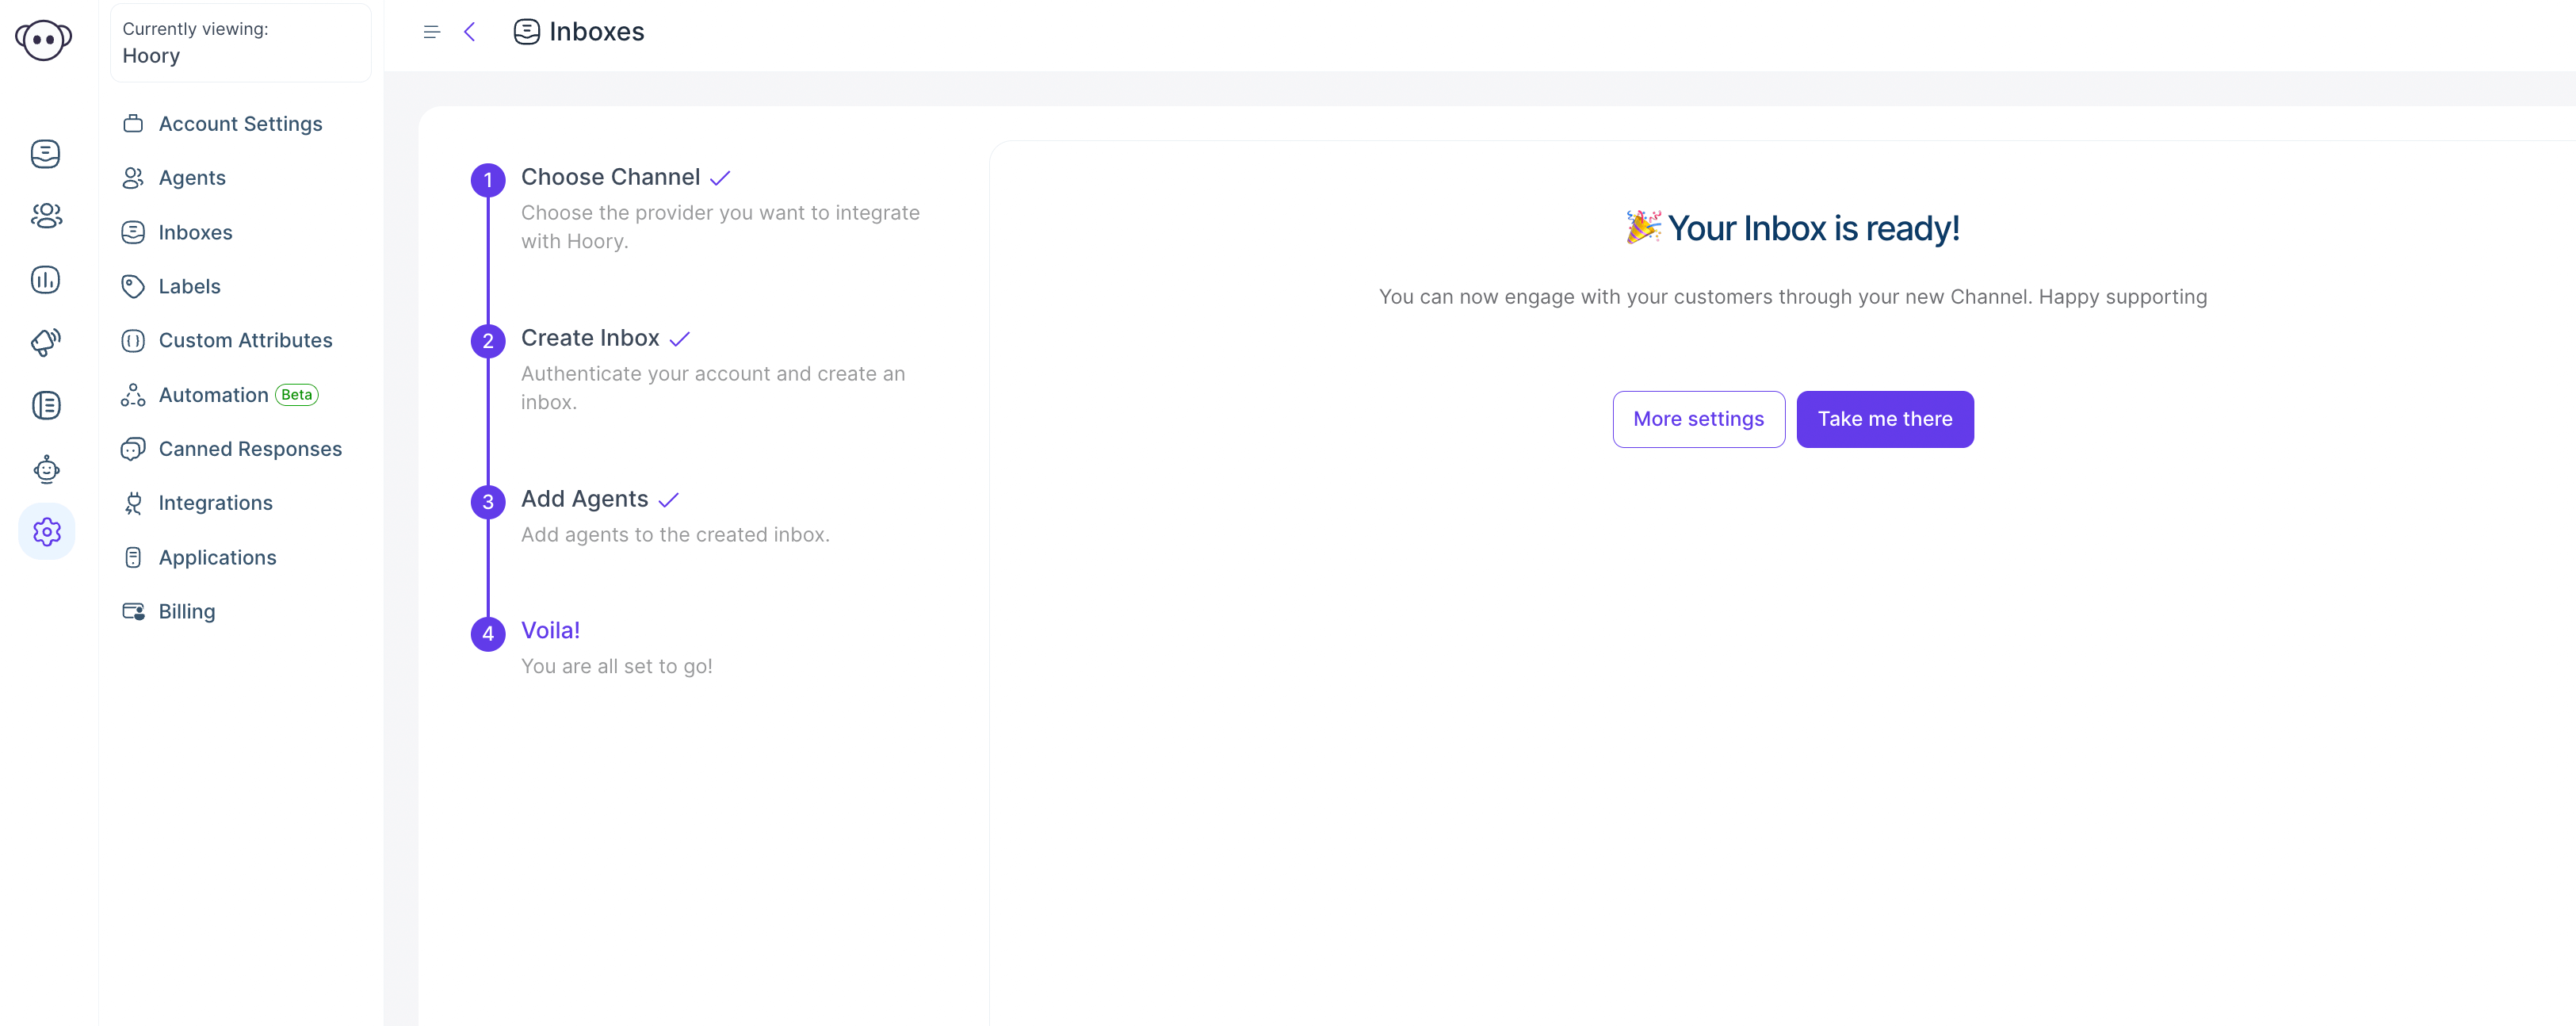This screenshot has width=2576, height=1026.
Task: Click the Labels navigation item
Action: tap(187, 285)
